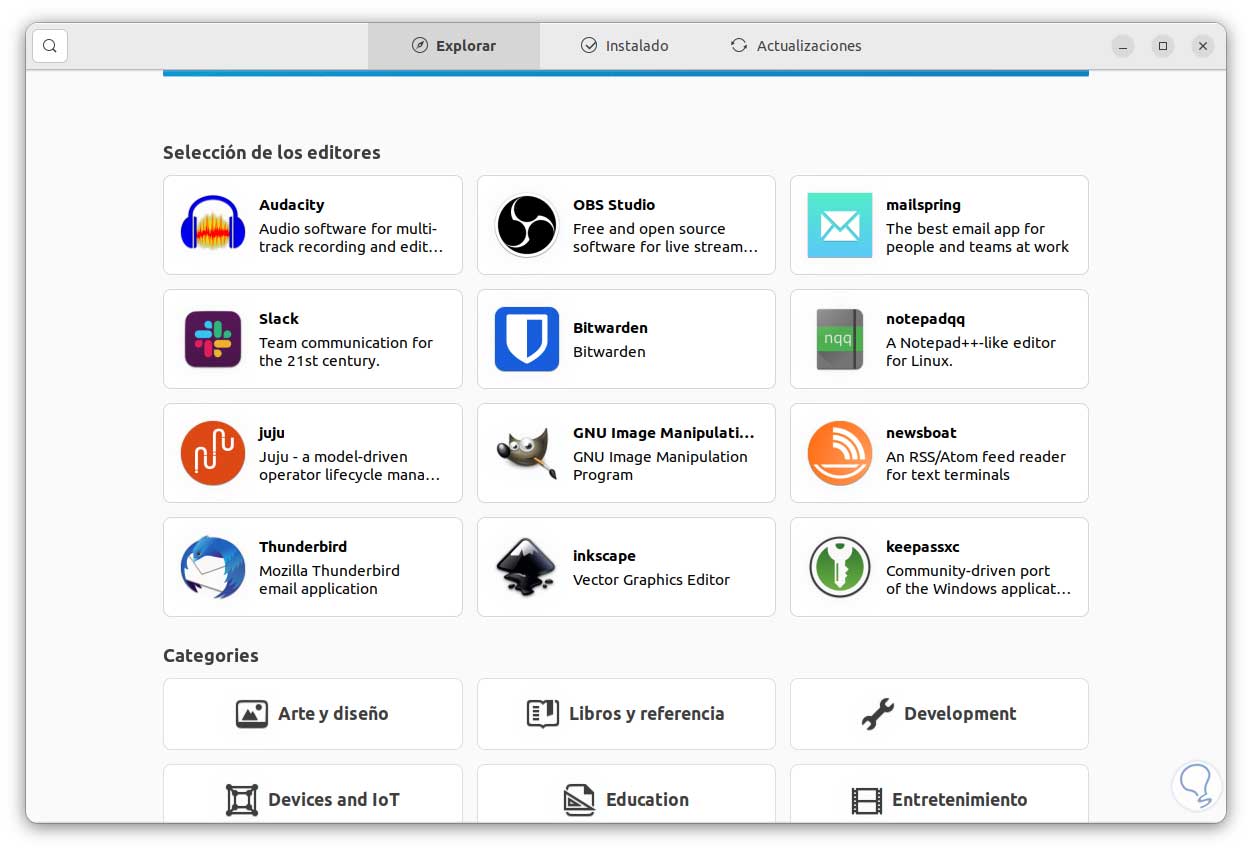Open the Audacity app title
The width and height of the screenshot is (1252, 852).
(292, 205)
